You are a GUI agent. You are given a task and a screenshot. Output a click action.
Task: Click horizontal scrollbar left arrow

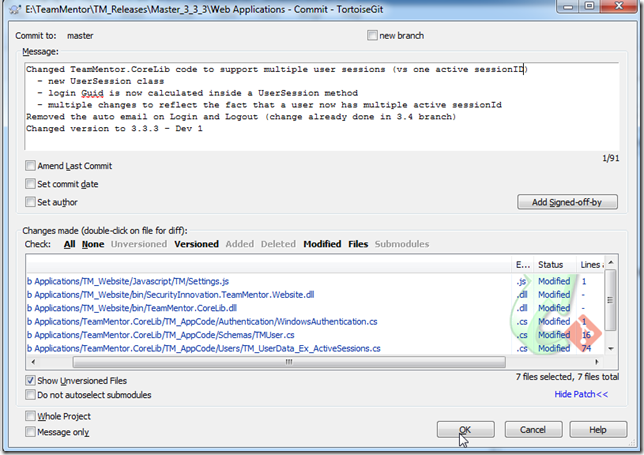click(33, 362)
